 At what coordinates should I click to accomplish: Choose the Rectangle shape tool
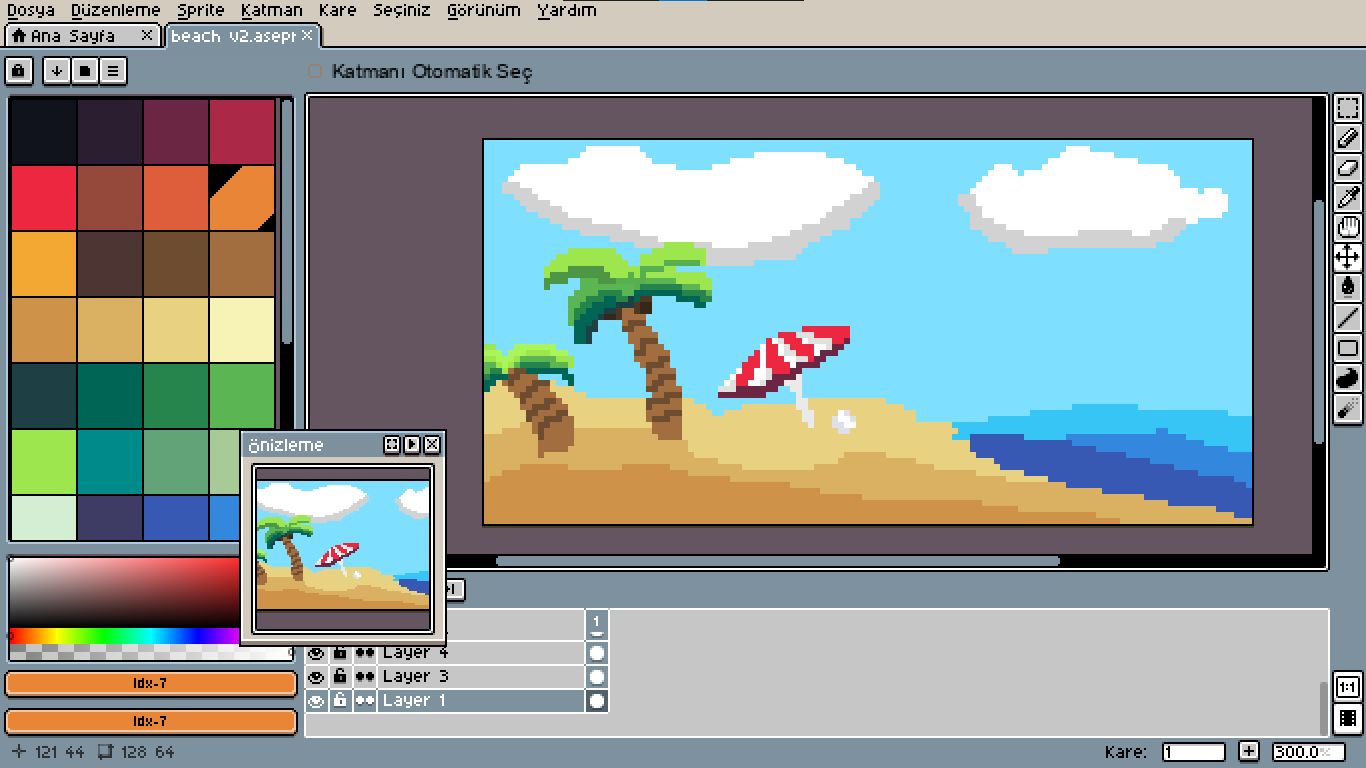[x=1347, y=348]
